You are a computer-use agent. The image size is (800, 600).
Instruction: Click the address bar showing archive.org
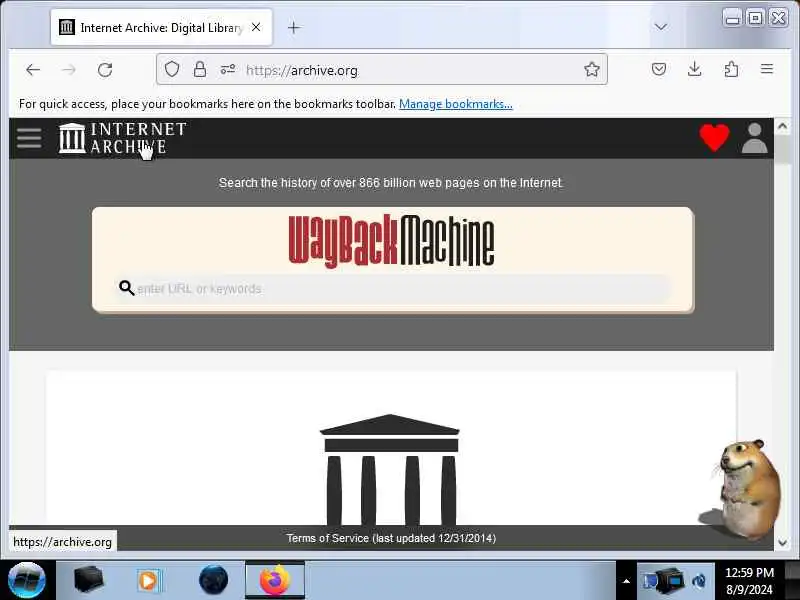[382, 69]
